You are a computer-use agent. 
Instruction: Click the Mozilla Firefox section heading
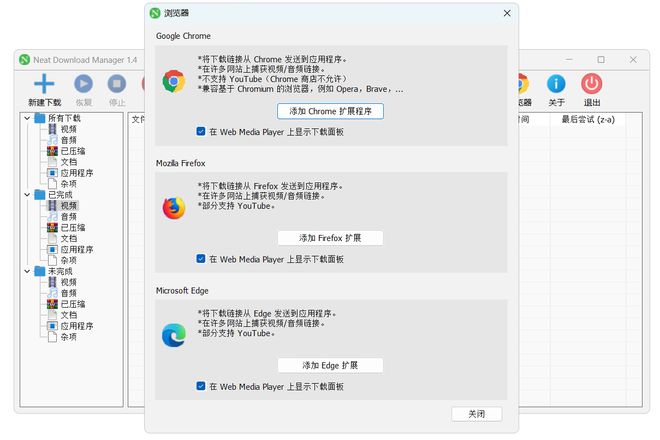[181, 163]
